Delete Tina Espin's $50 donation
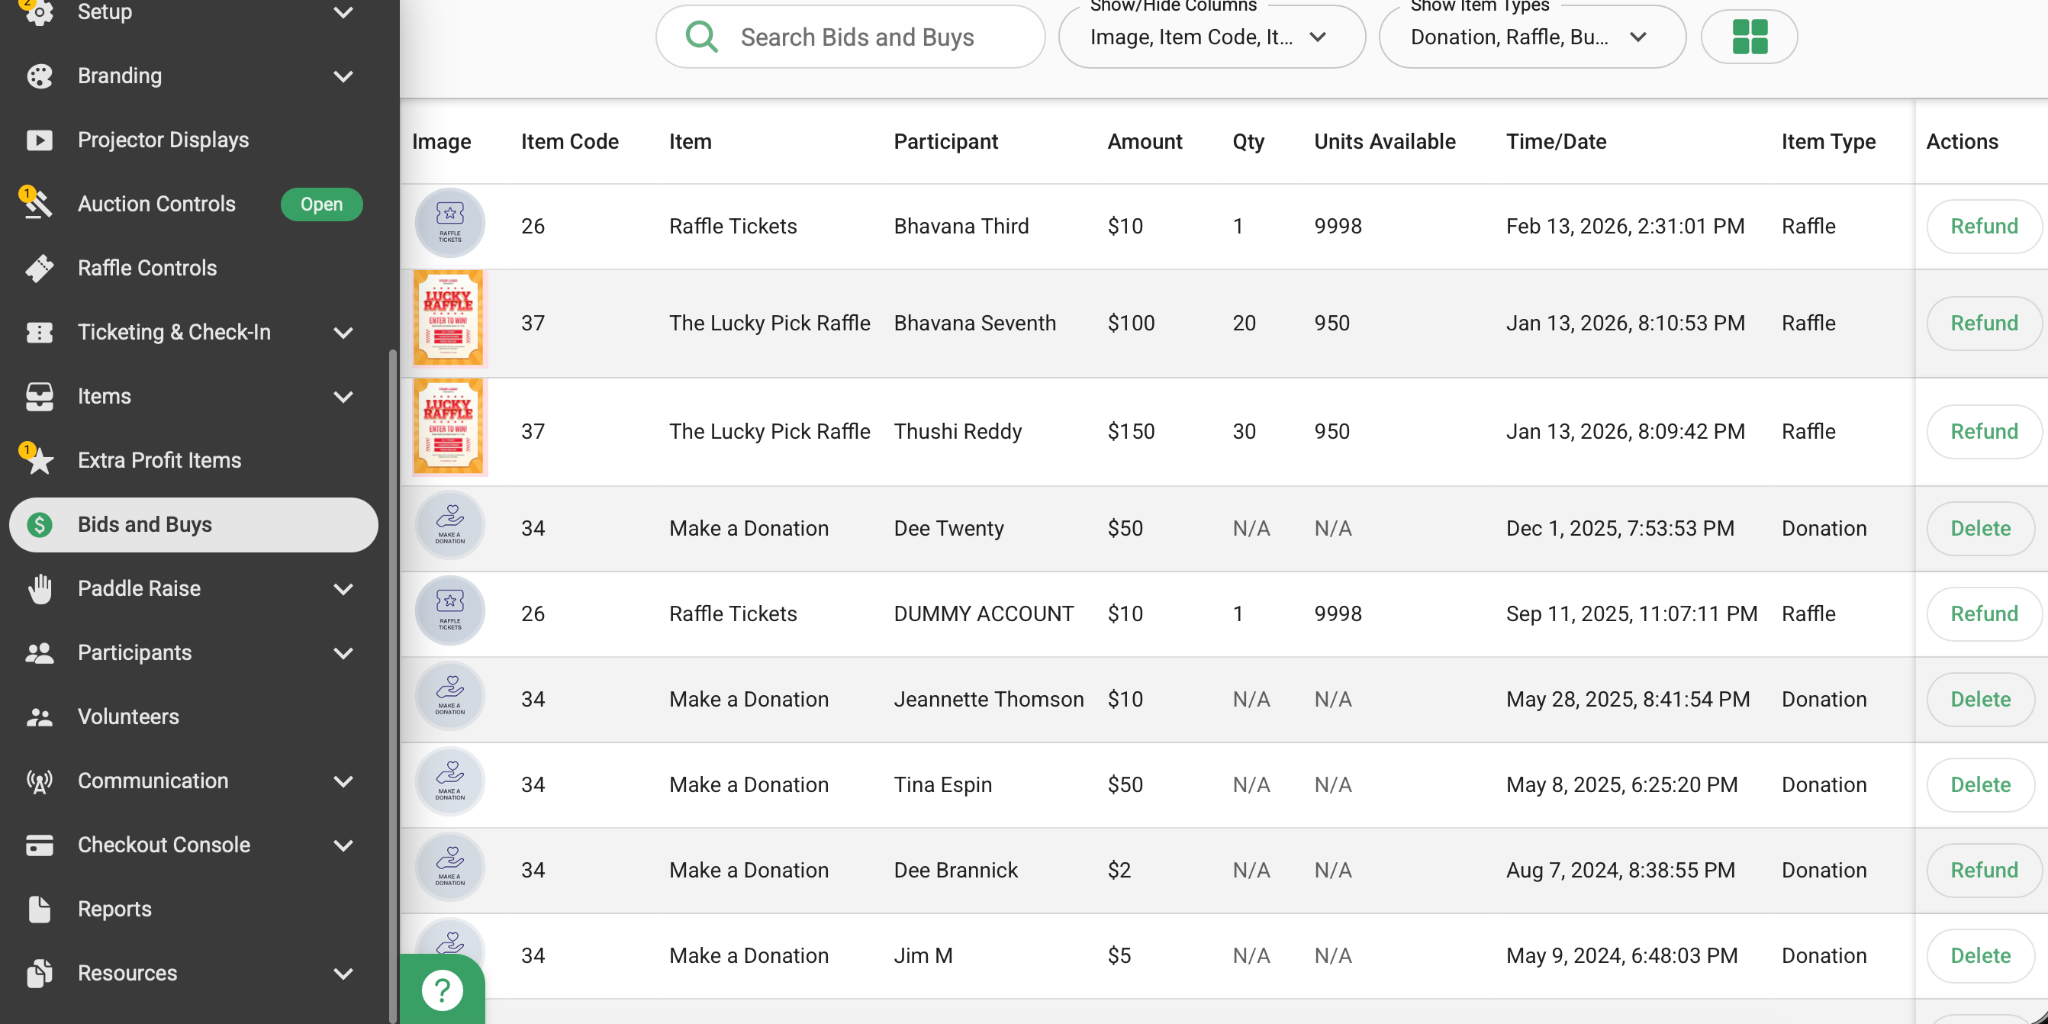Screen dimensions: 2048x1024 click(x=1980, y=785)
